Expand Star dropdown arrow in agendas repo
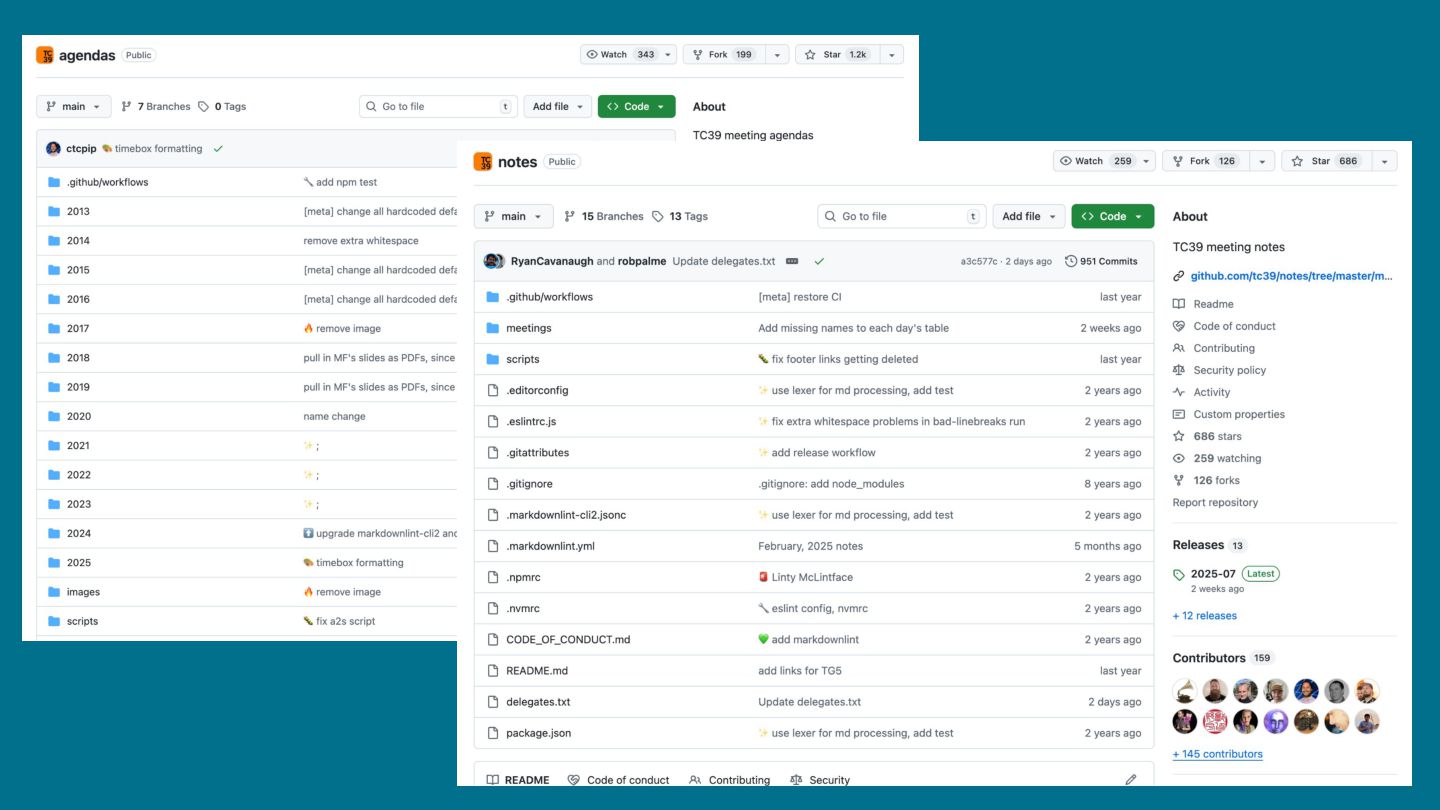The height and width of the screenshot is (810, 1440). click(x=892, y=54)
